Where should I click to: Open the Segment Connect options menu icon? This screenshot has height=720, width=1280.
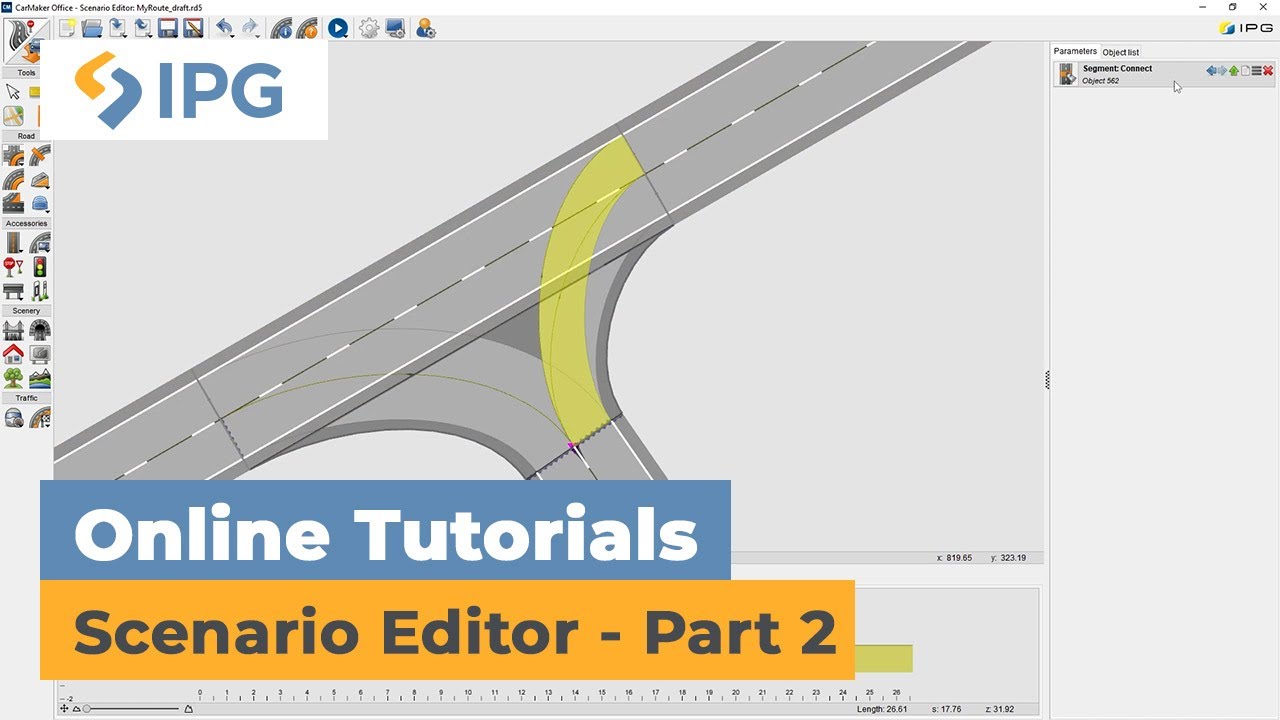pos(1257,70)
